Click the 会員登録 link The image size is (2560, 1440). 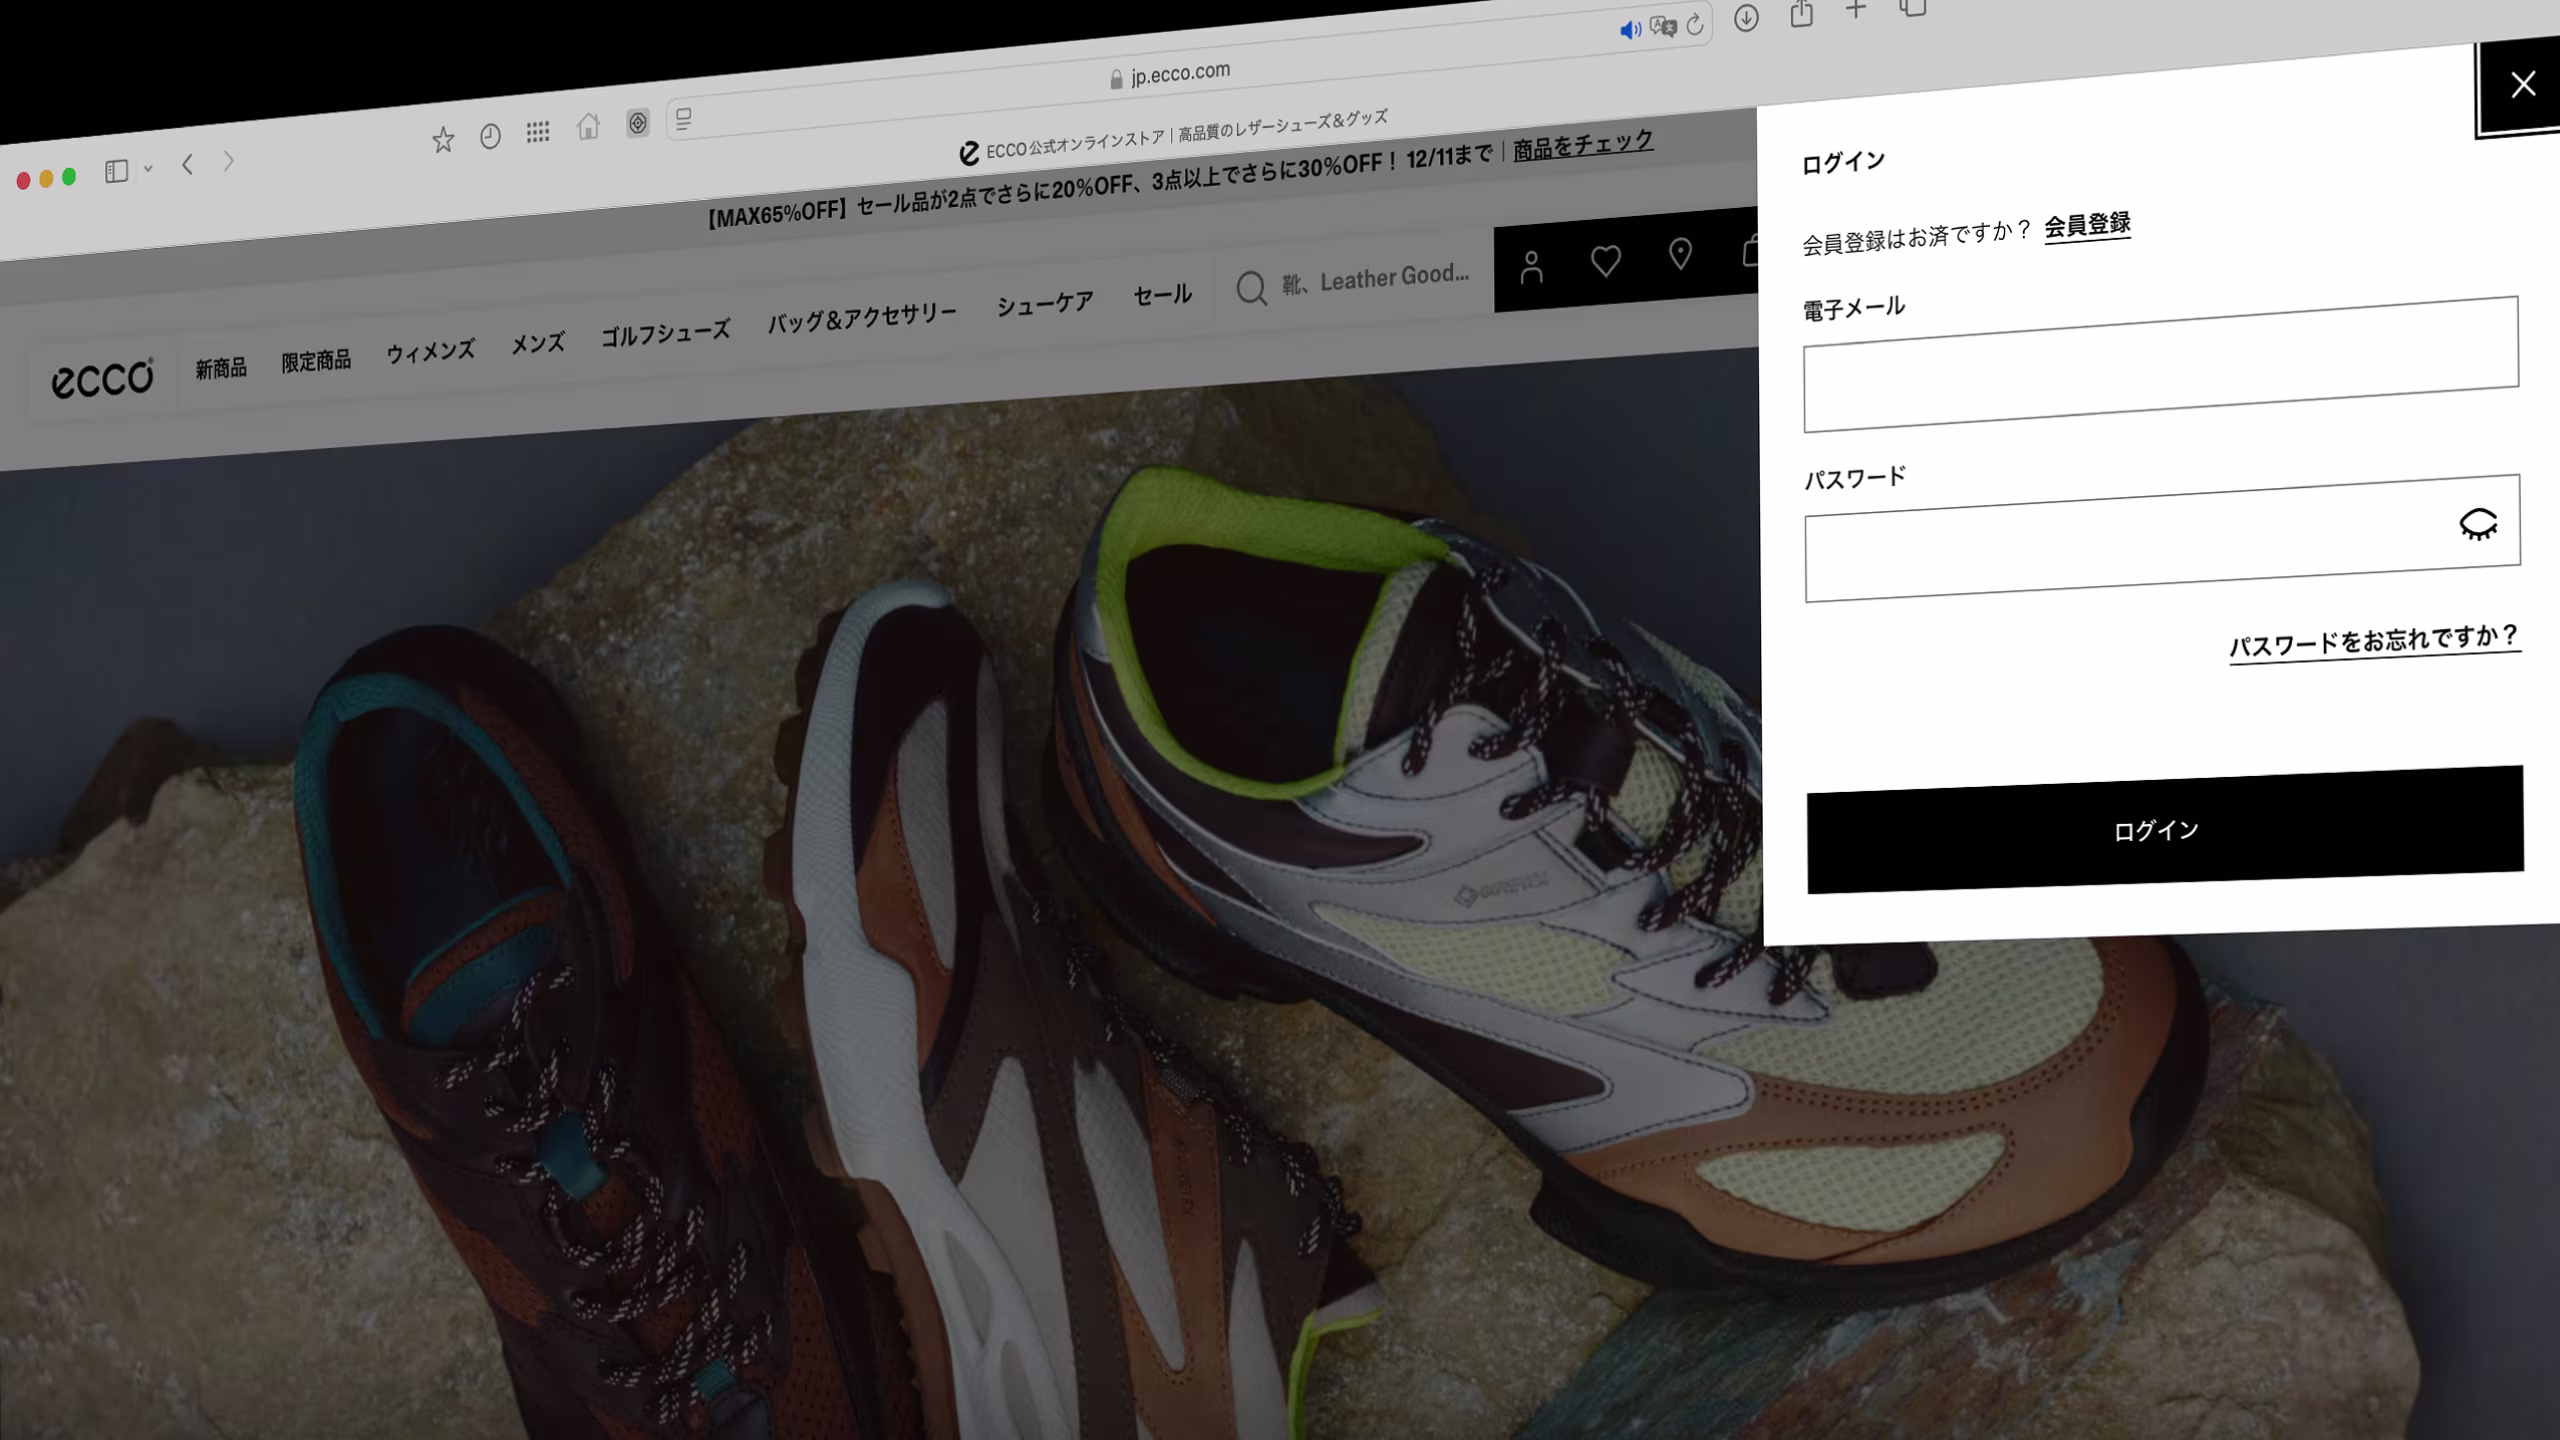(2087, 226)
